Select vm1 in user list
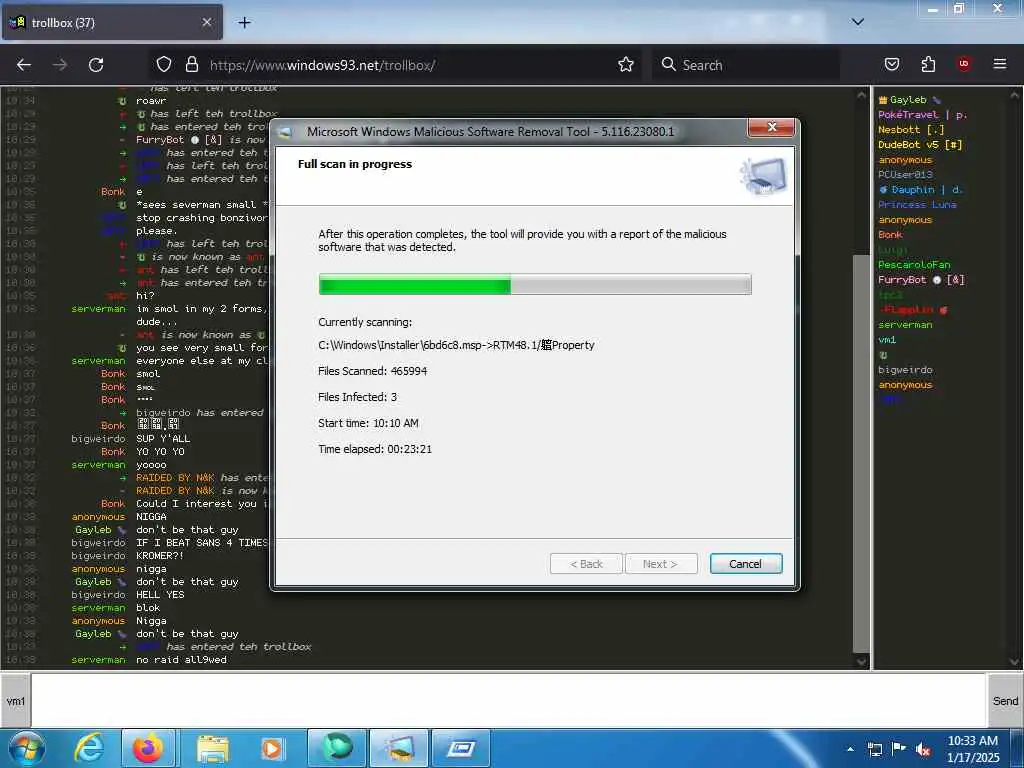 [x=887, y=340]
